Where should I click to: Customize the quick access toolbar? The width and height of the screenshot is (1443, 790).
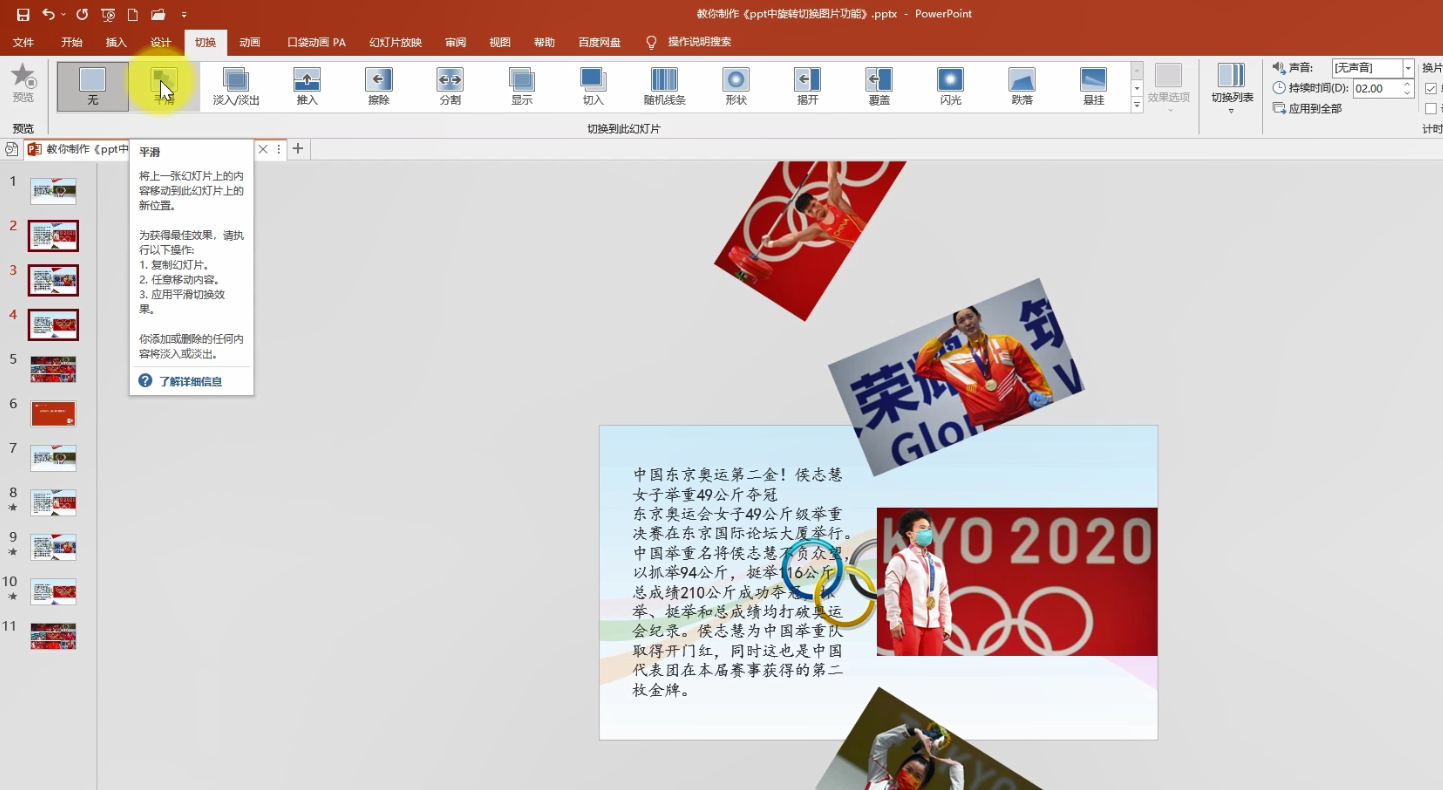pos(184,14)
